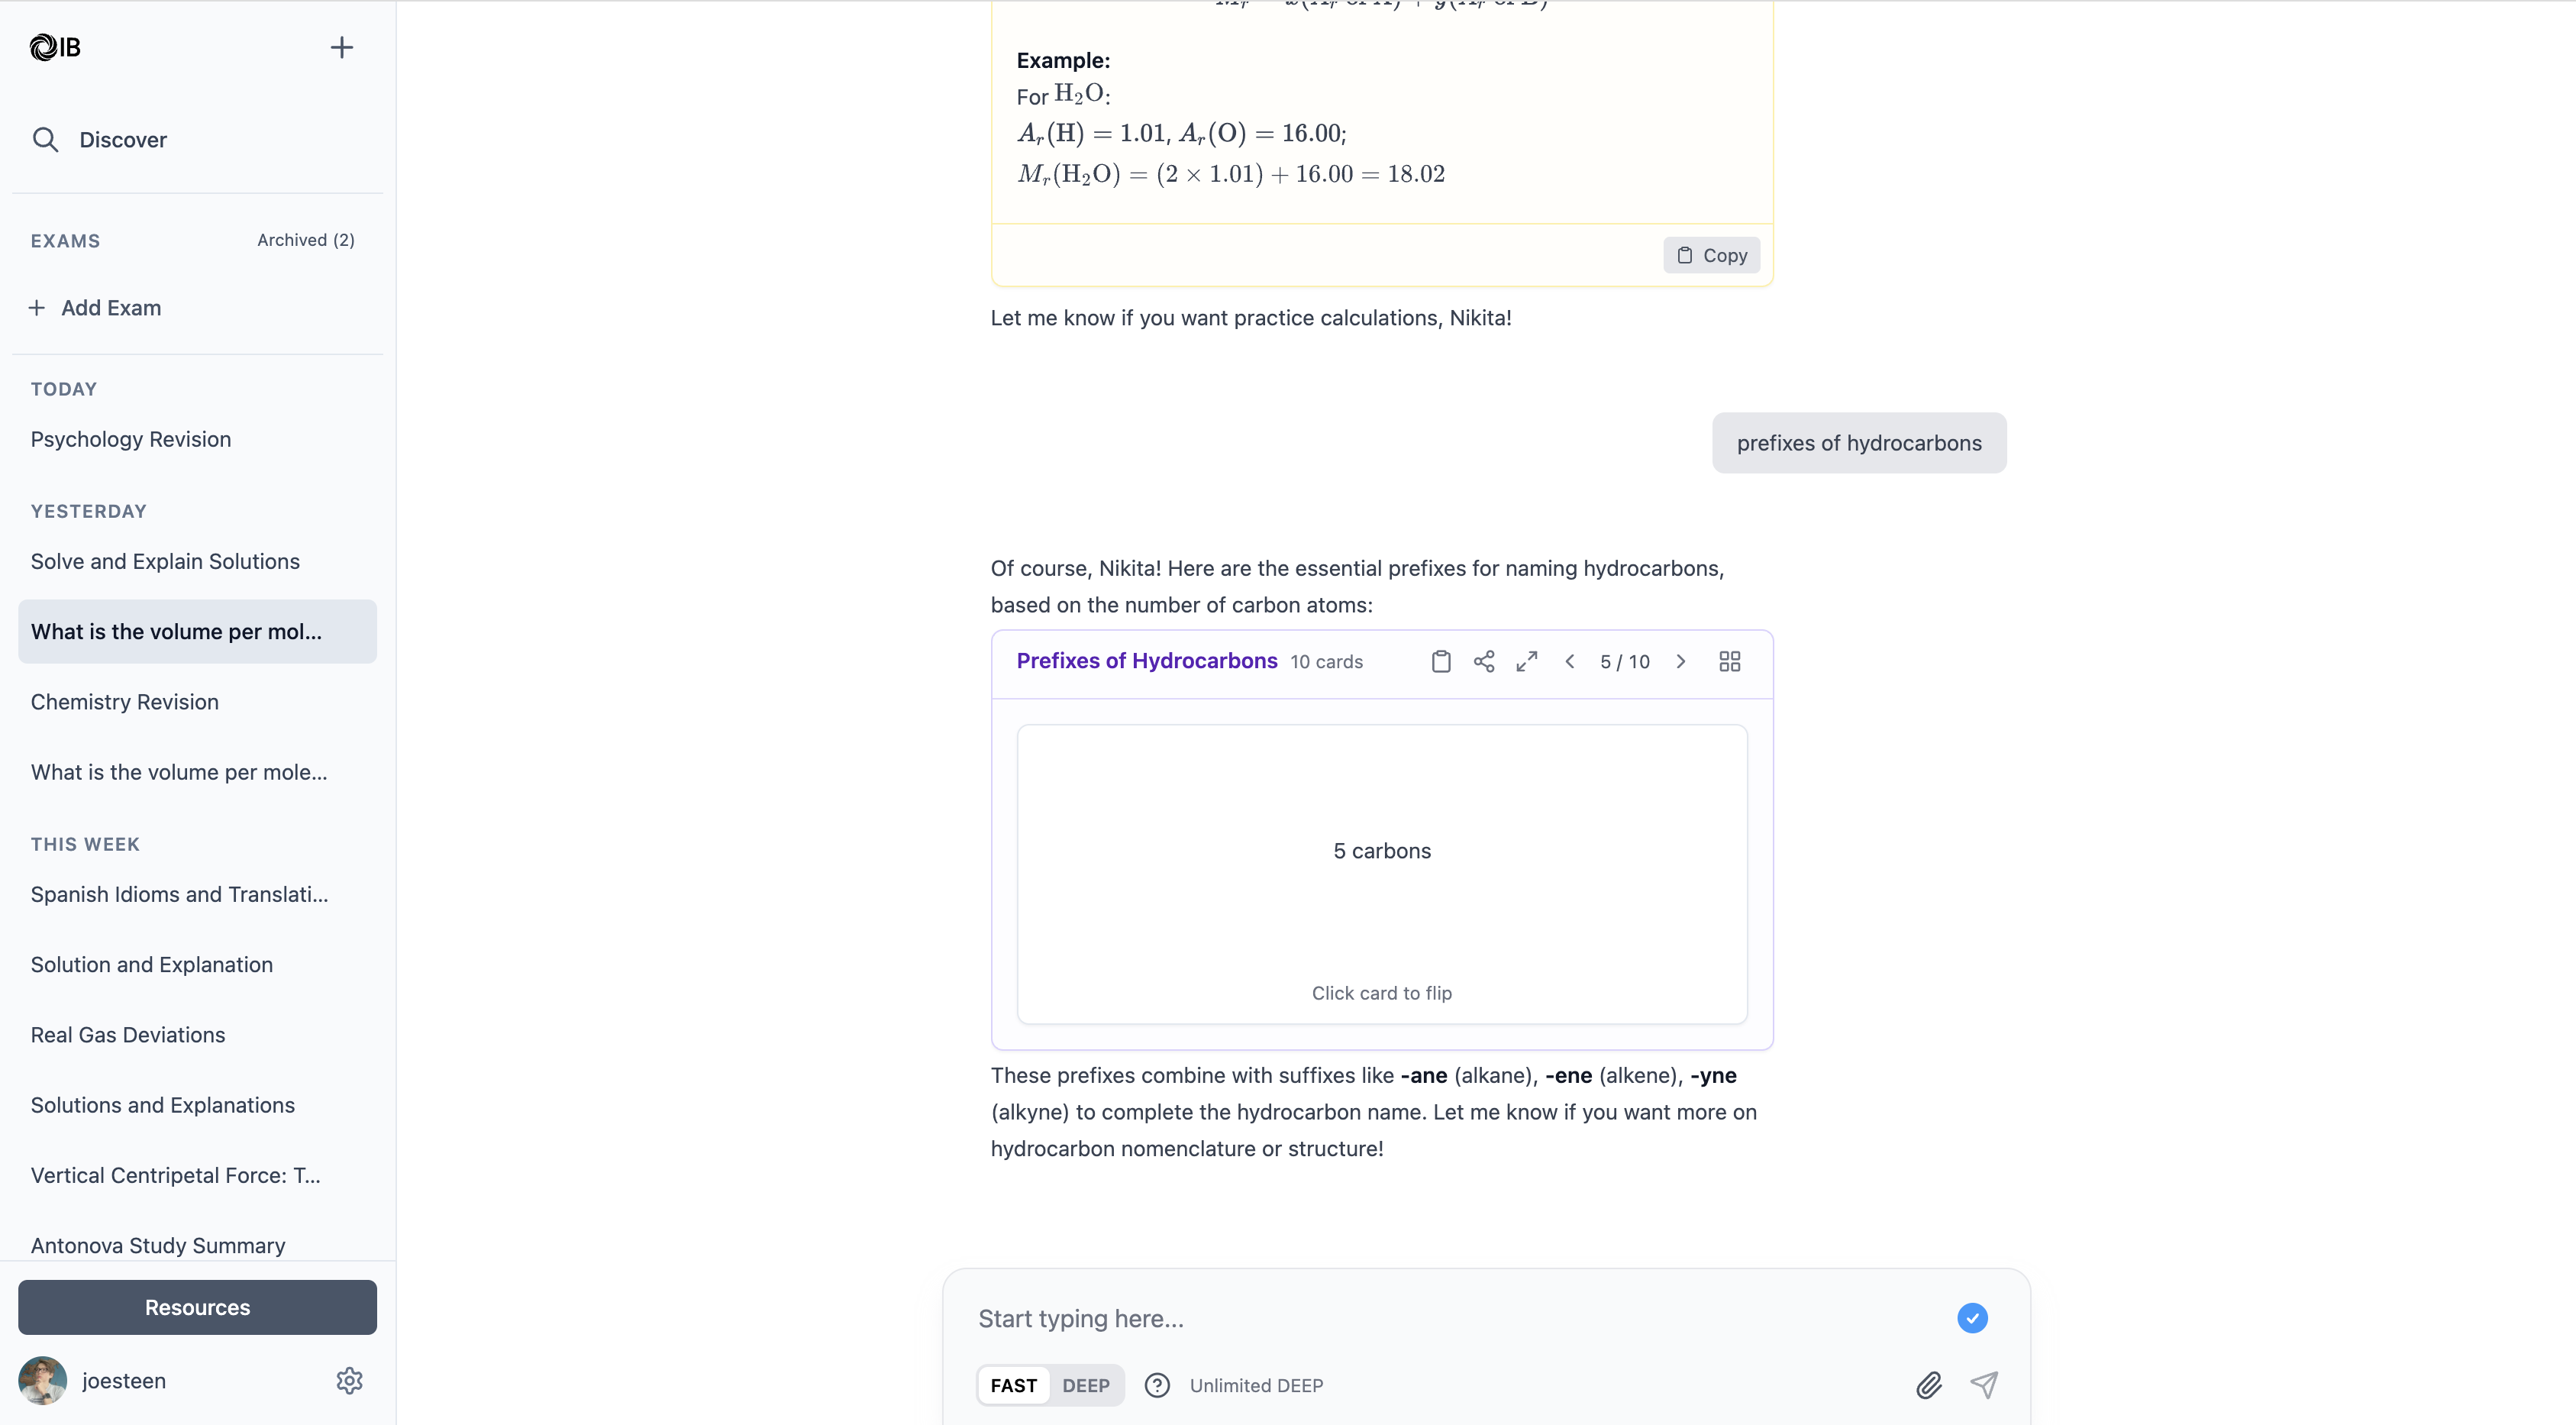Copy the flashcard set to clipboard

pos(1441,661)
